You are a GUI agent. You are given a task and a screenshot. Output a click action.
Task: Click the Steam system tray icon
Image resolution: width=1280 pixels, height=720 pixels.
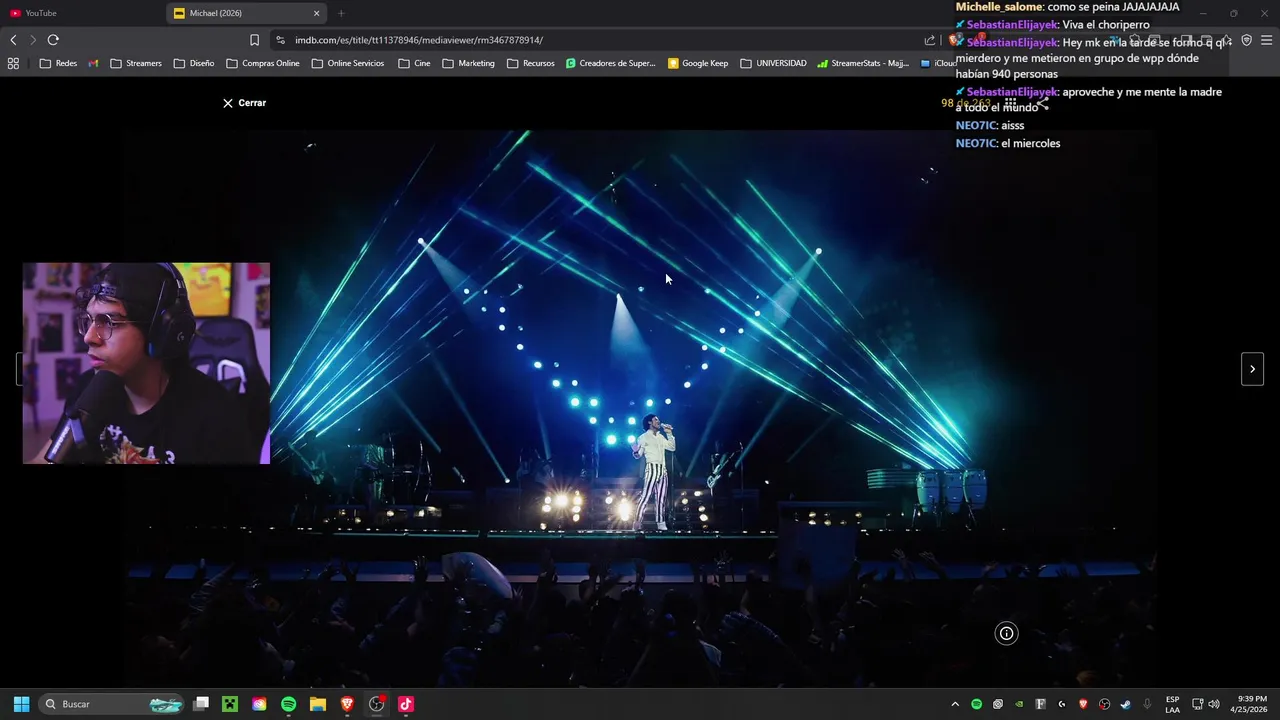pyautogui.click(x=1126, y=704)
